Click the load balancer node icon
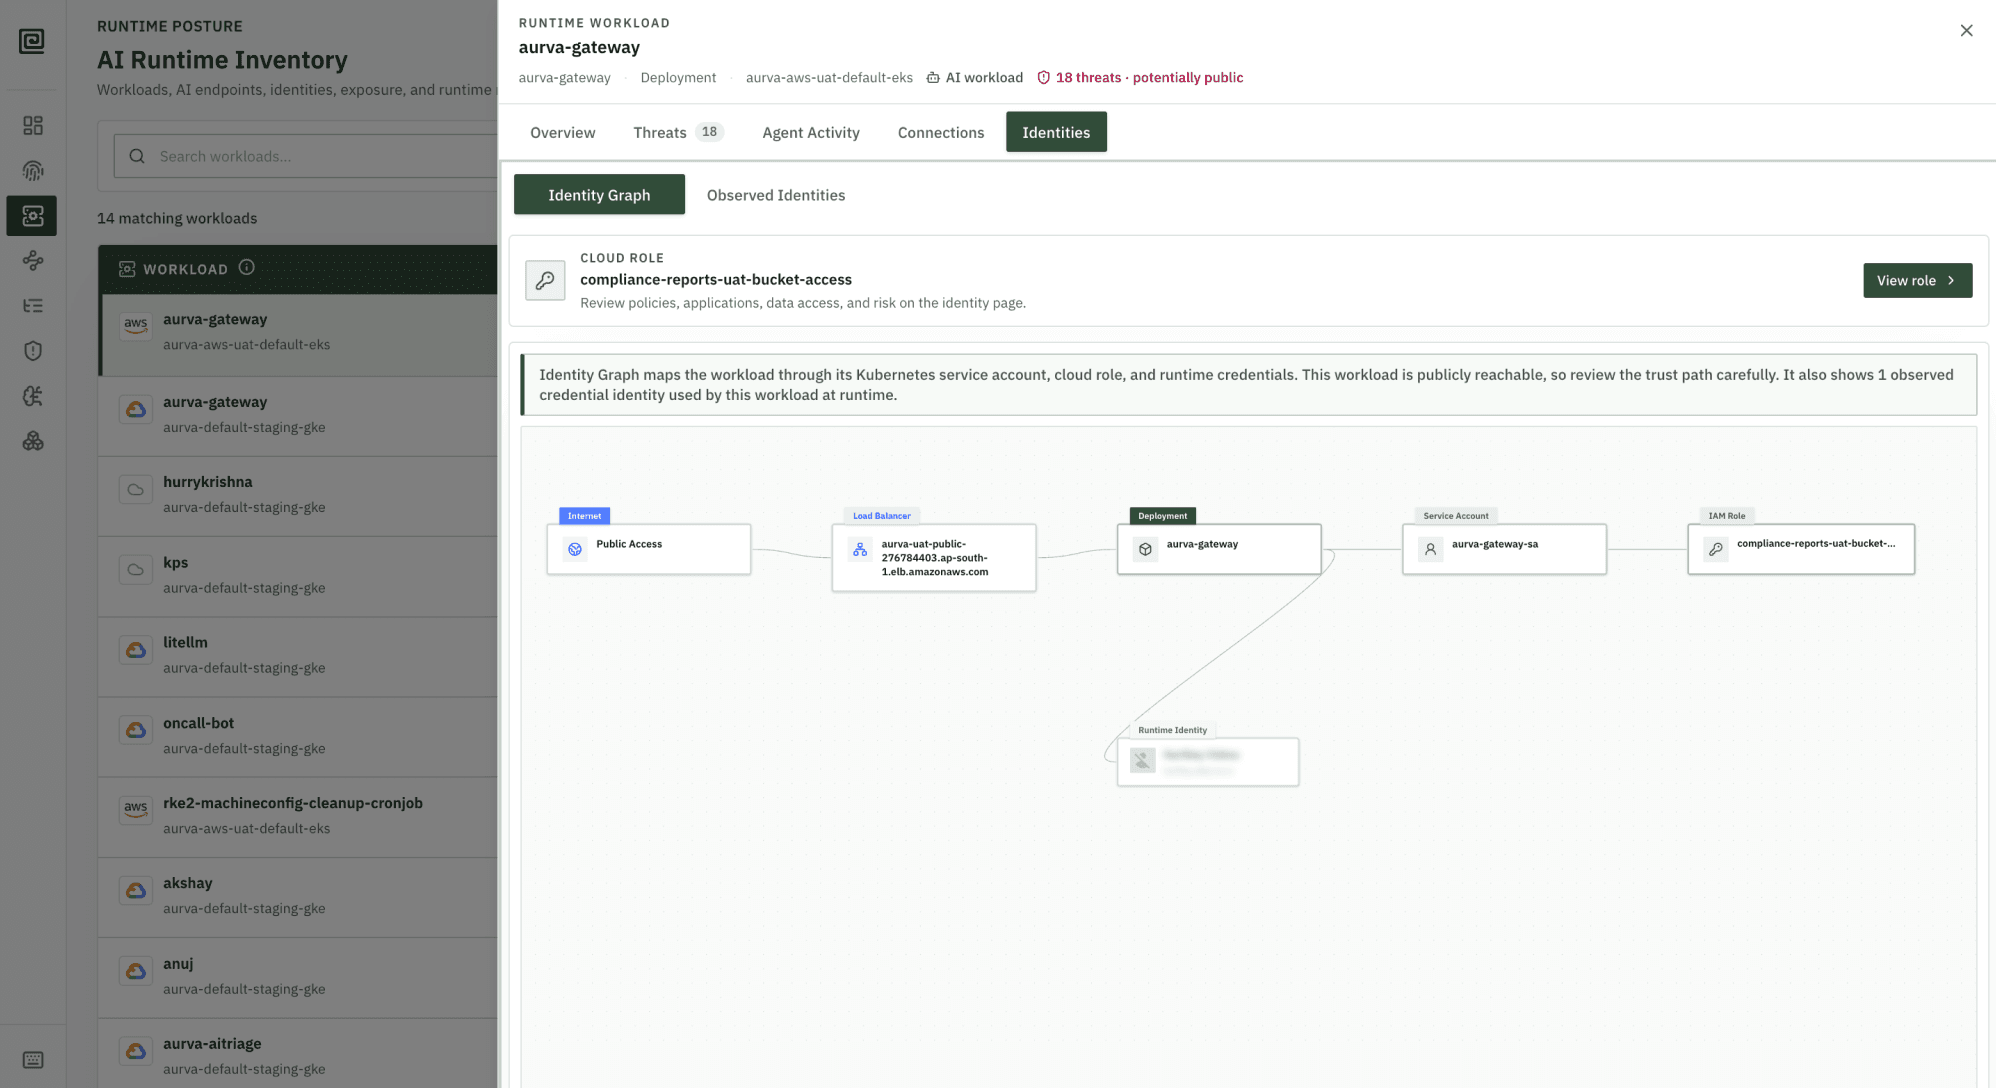1996x1088 pixels. (x=860, y=549)
